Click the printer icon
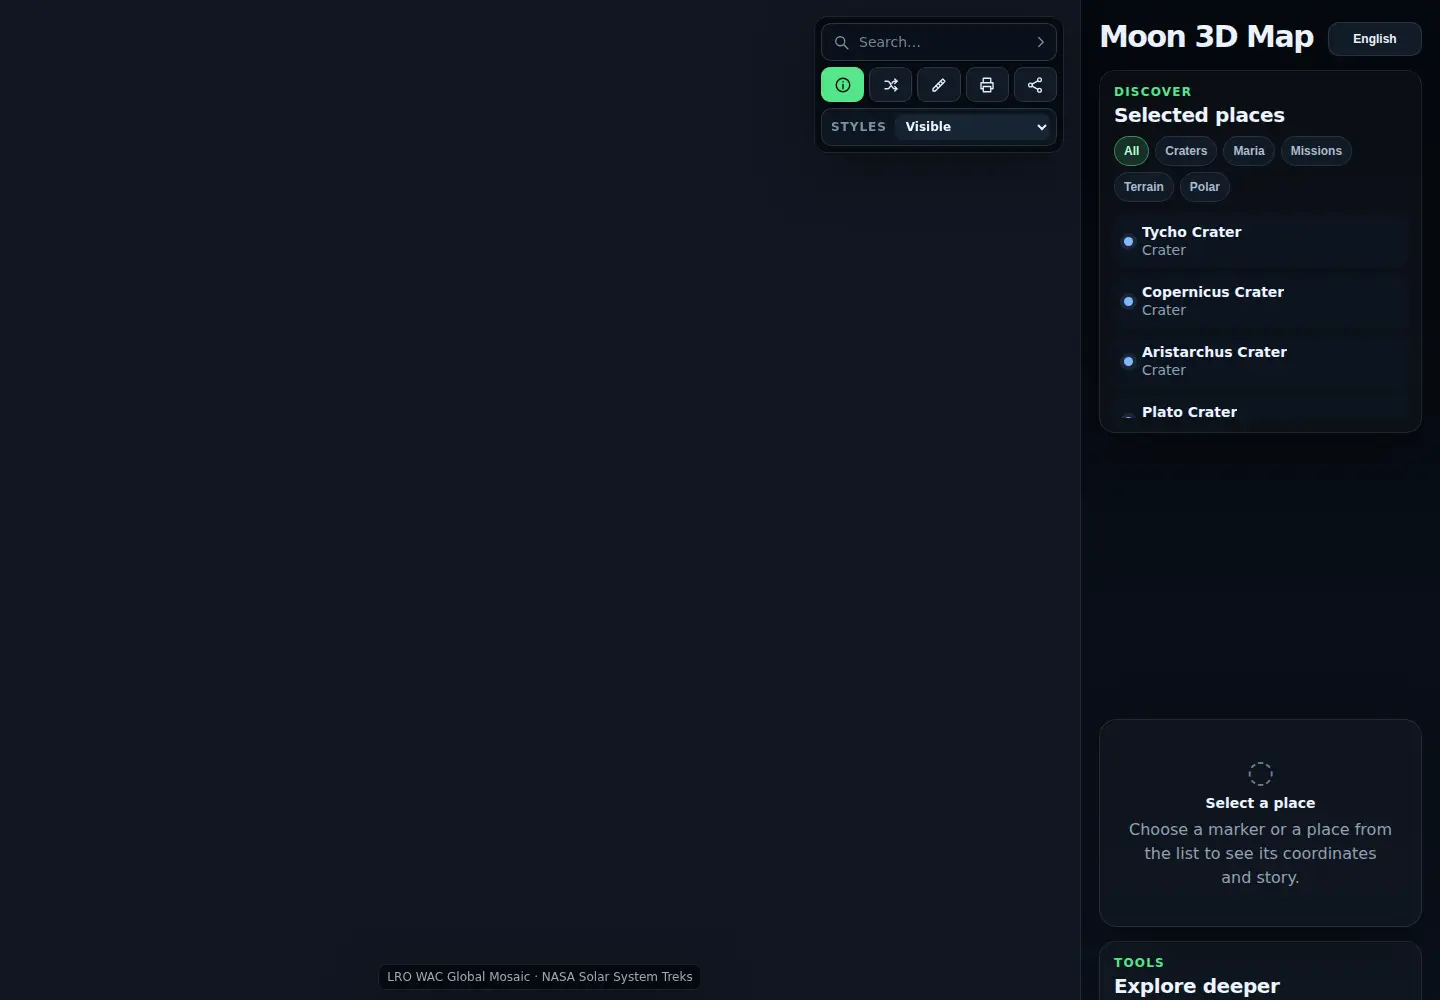Screen dimensions: 1440x1000 click(x=987, y=85)
